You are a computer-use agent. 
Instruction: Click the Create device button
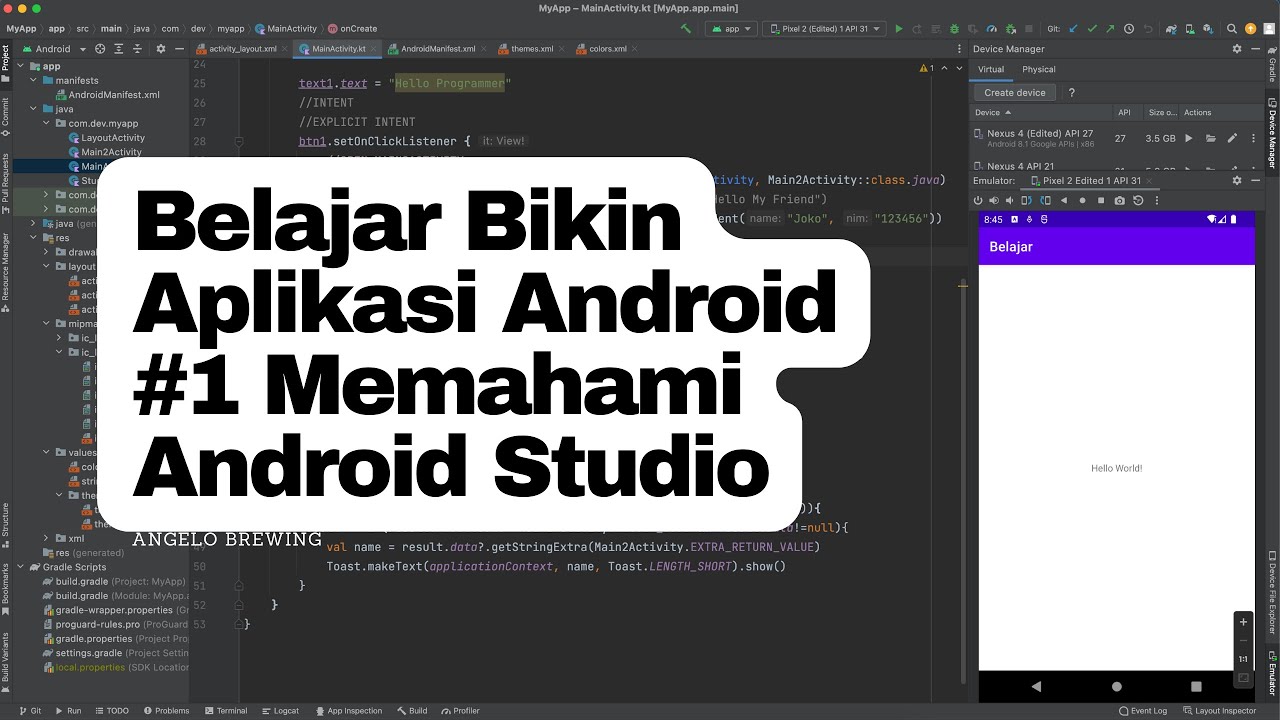coord(1015,92)
